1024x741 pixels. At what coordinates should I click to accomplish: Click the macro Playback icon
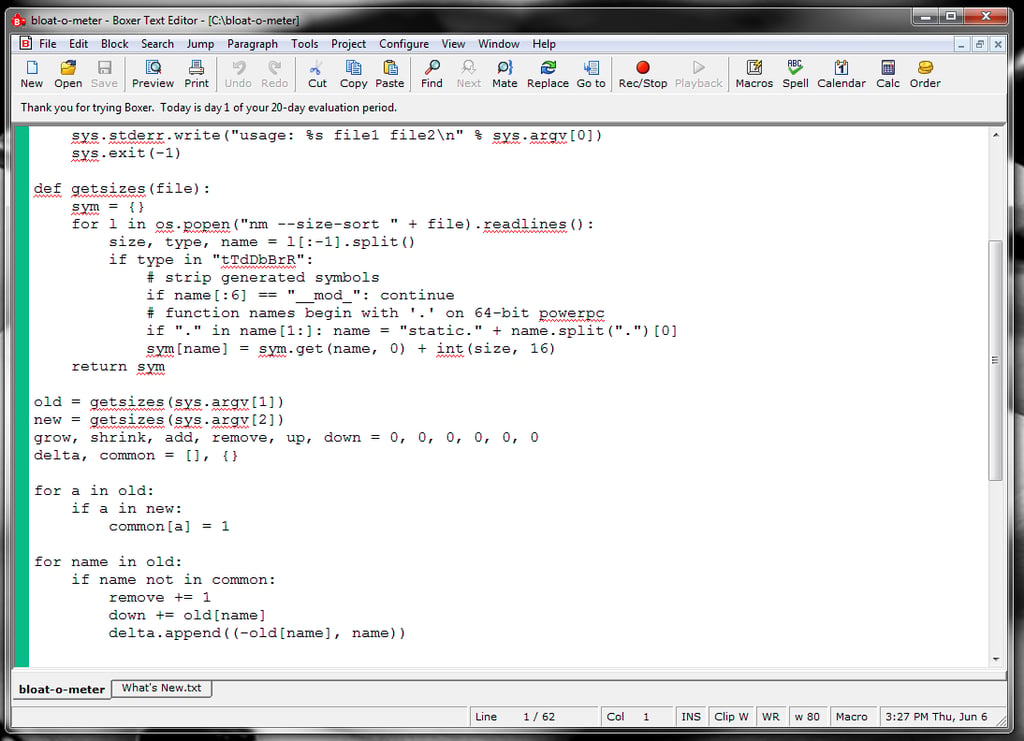(x=698, y=74)
